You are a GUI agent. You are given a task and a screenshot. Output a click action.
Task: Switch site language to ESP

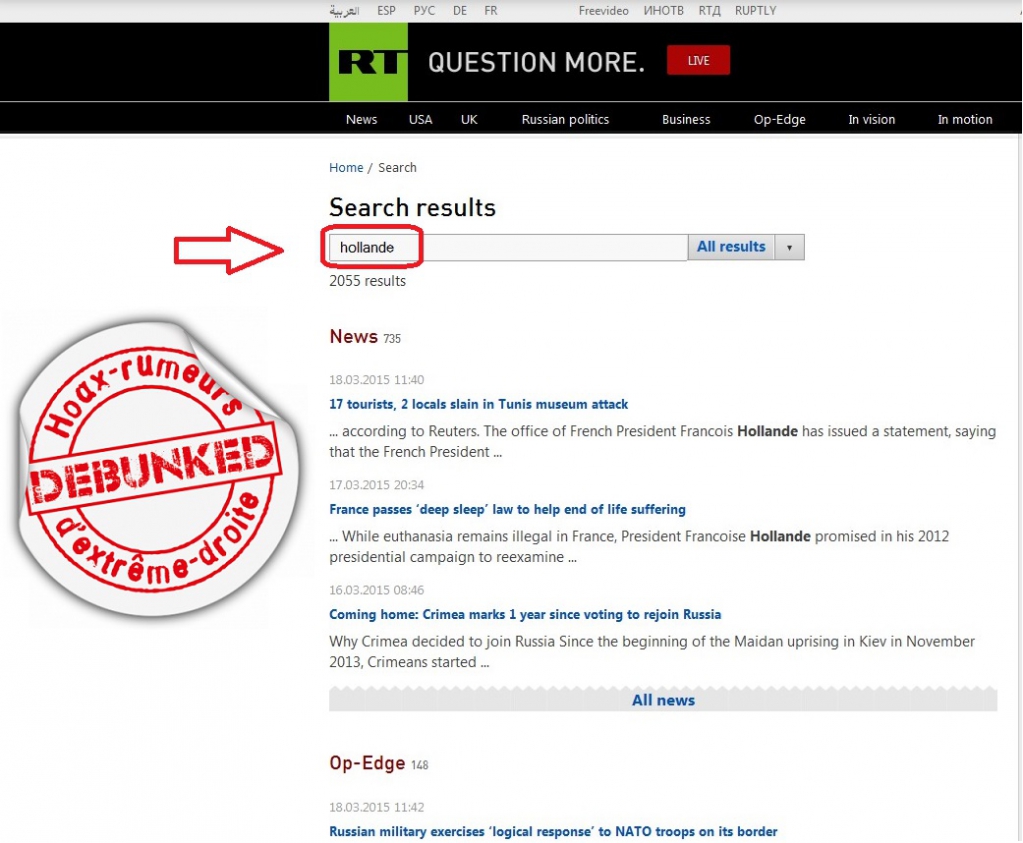coord(386,10)
